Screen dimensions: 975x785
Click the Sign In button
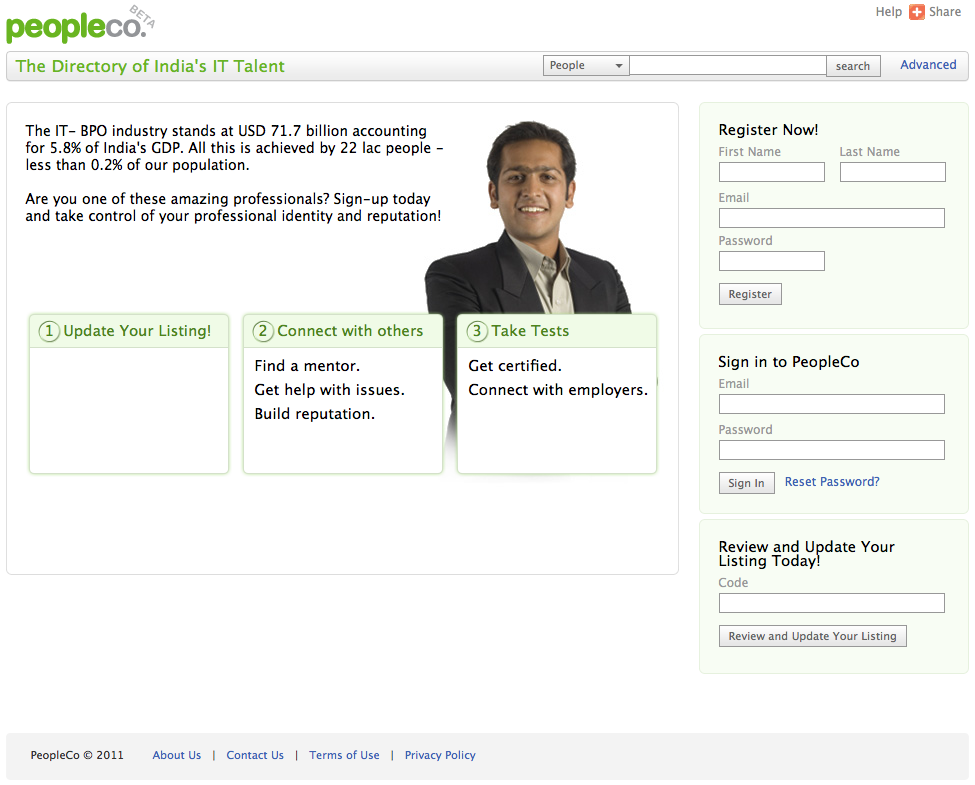pyautogui.click(x=746, y=483)
